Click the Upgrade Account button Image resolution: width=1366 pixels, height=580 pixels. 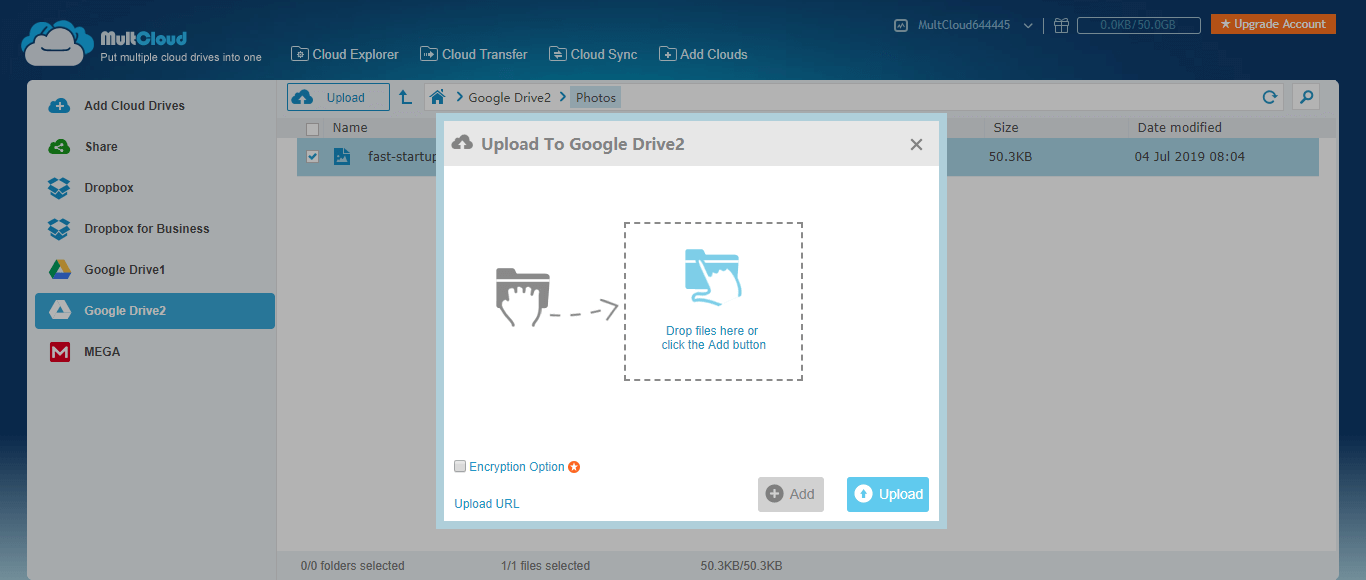[1273, 24]
